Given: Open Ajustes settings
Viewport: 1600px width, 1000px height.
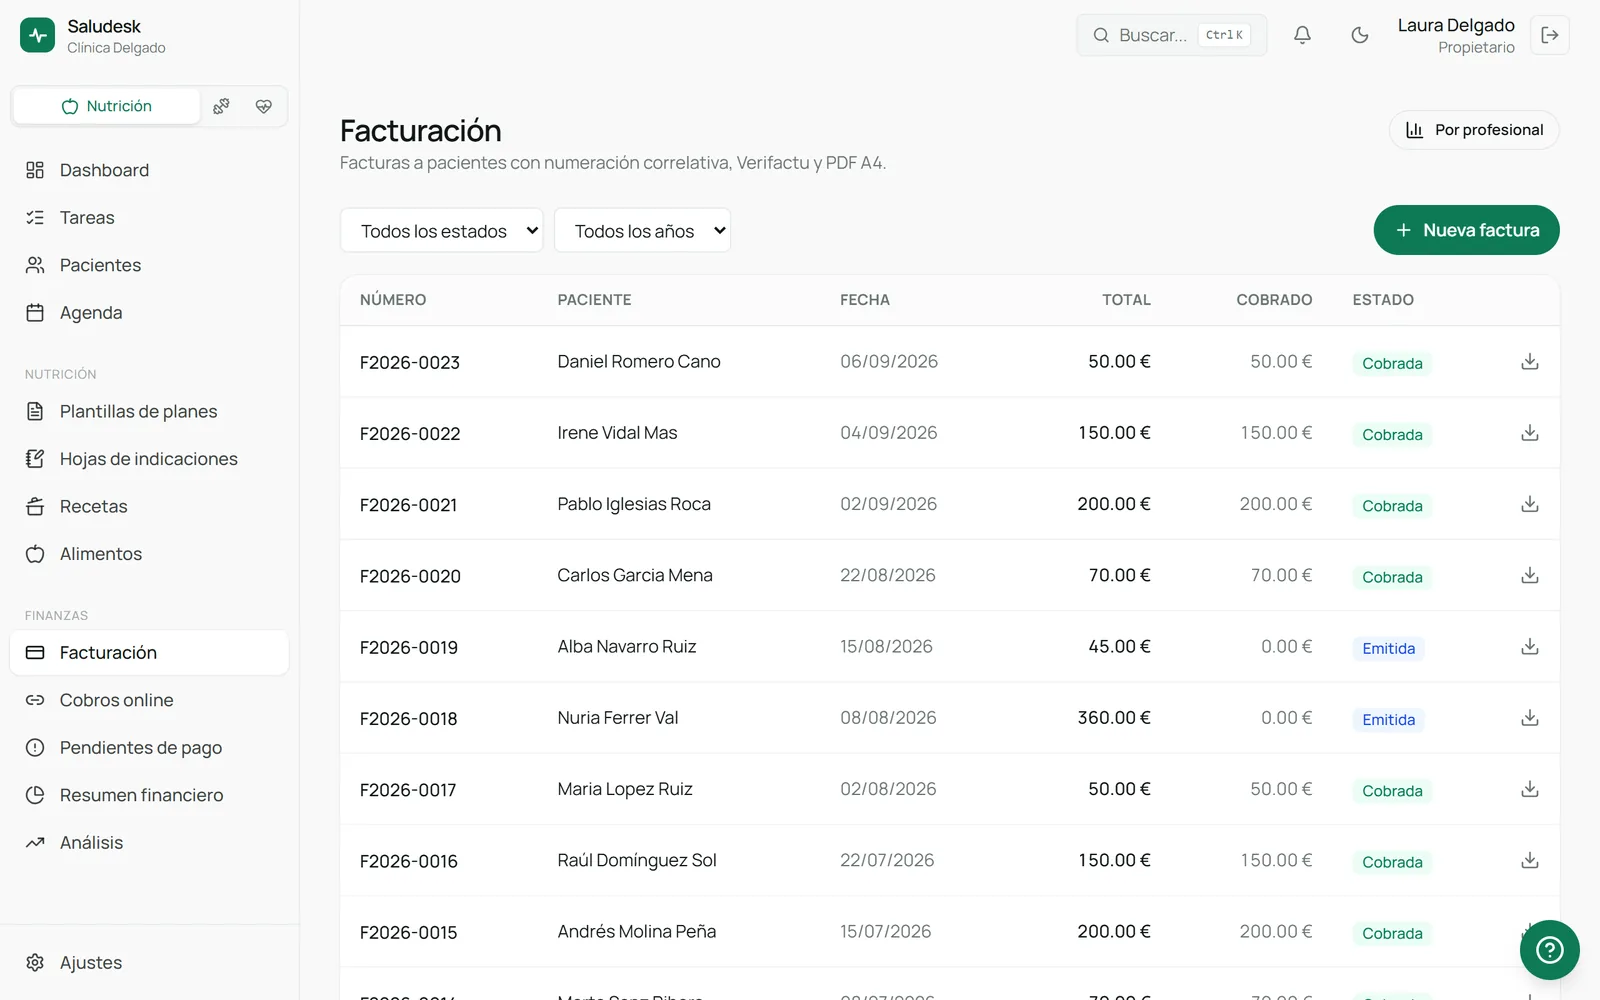Looking at the screenshot, I should tap(150, 962).
